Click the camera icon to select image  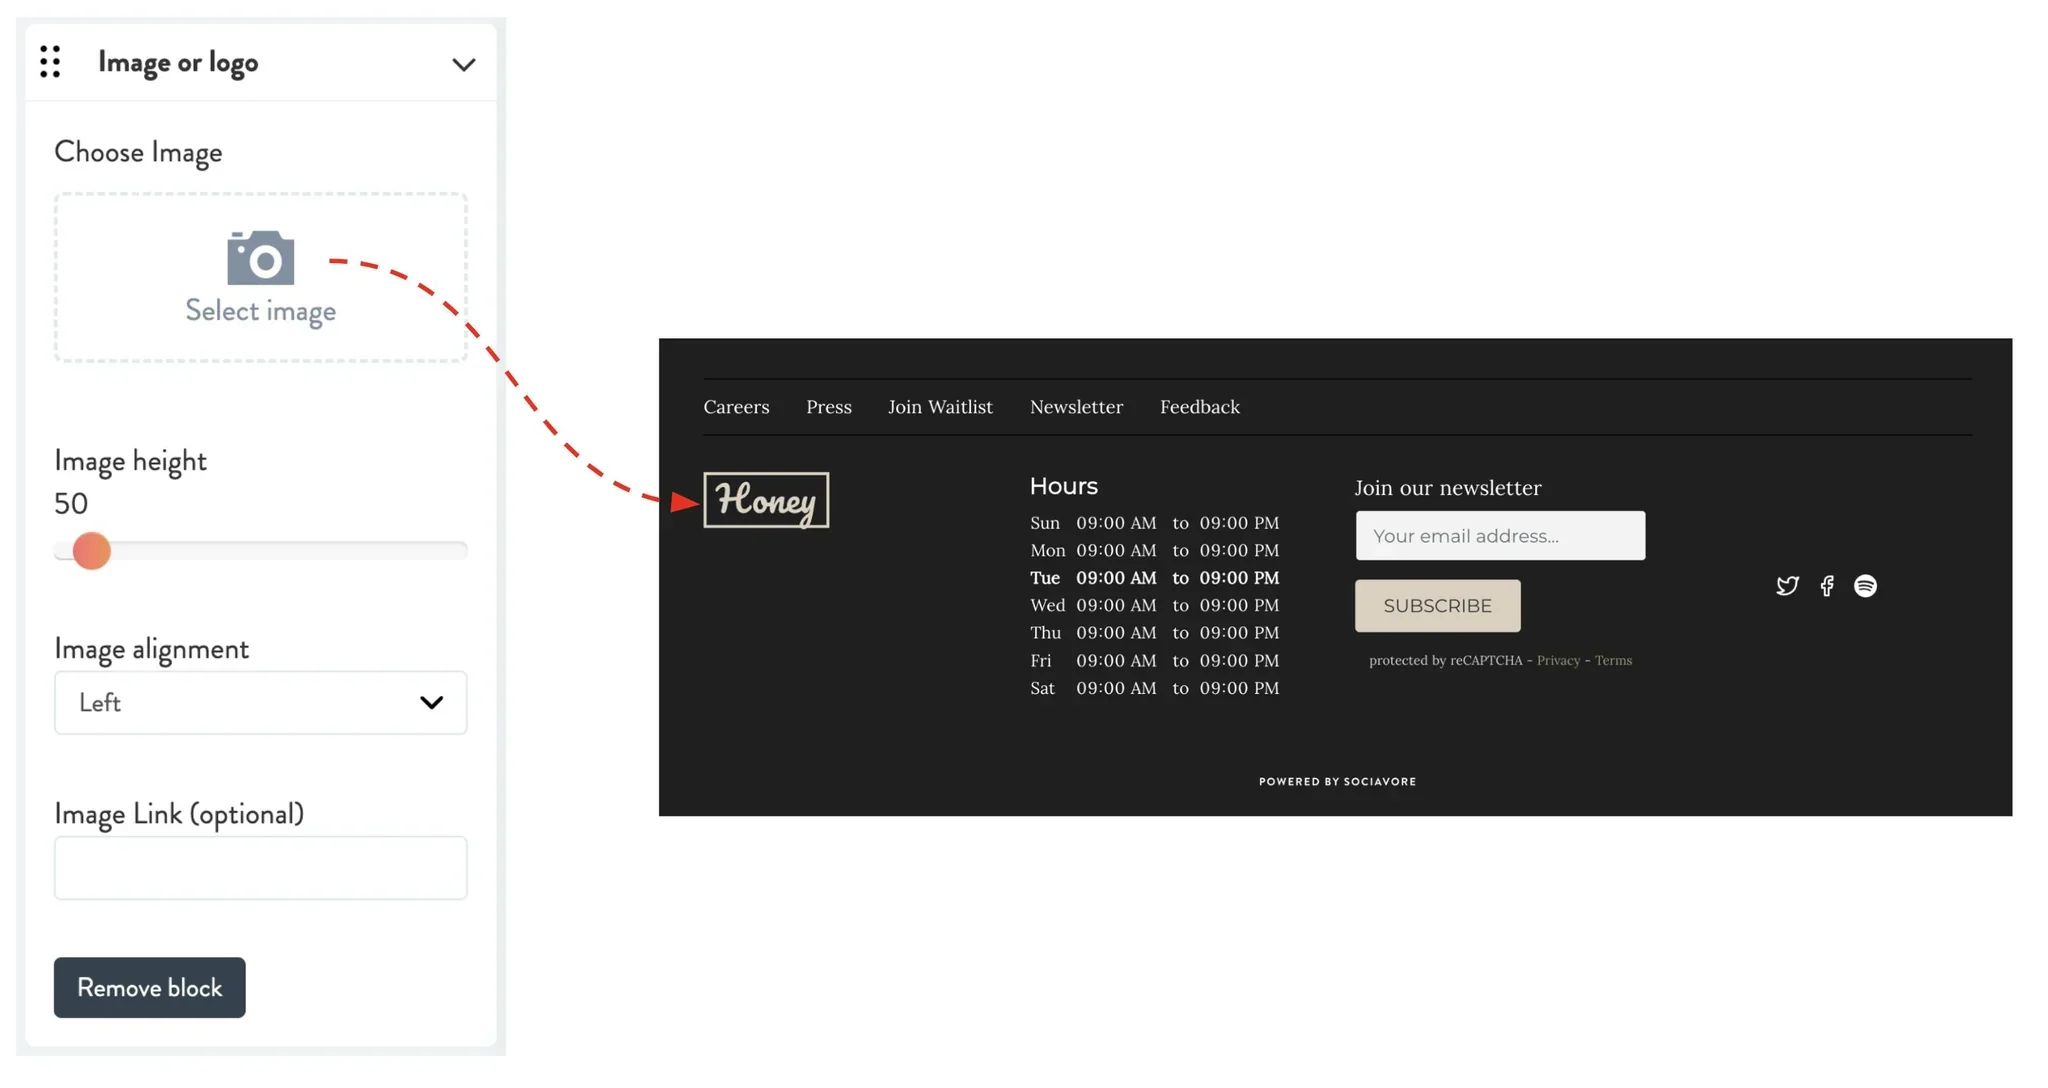pos(261,258)
